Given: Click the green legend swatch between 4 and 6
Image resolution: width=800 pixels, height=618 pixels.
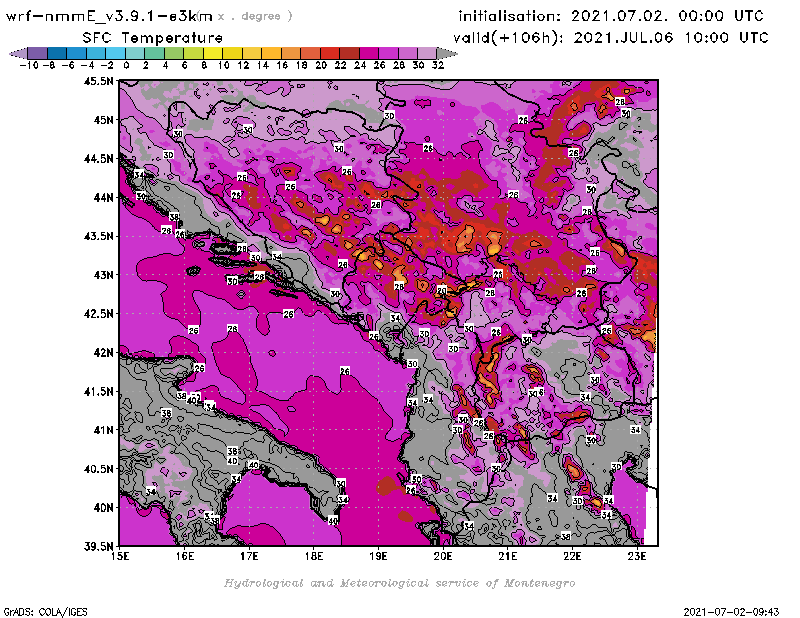Looking at the screenshot, I should (174, 53).
